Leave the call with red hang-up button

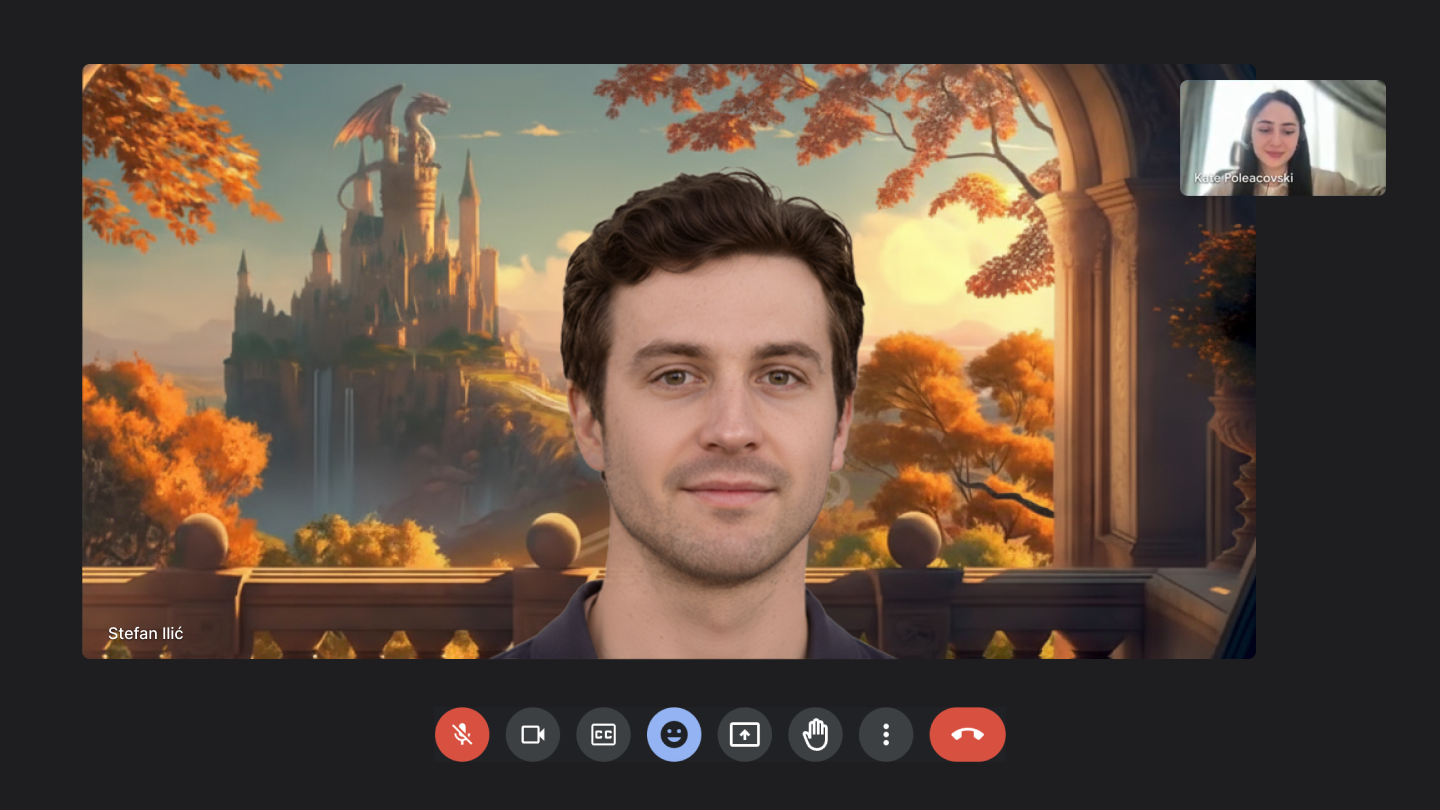(967, 735)
